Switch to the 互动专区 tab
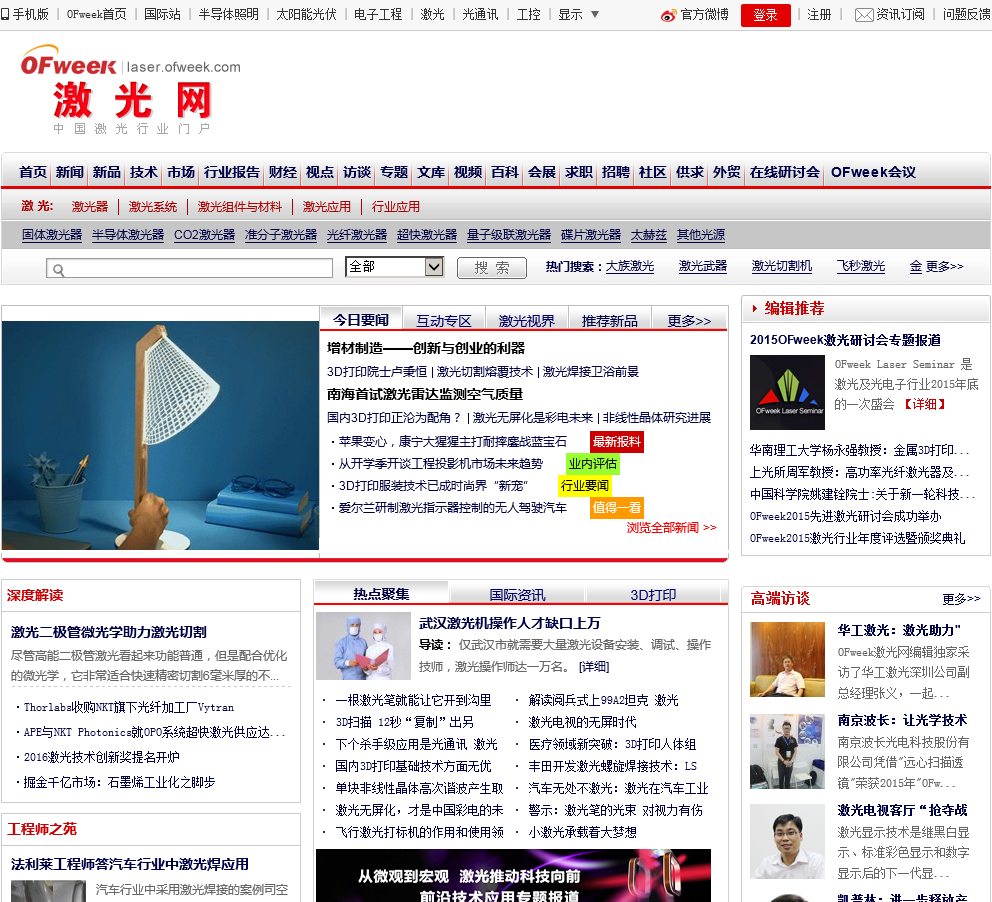Image resolution: width=992 pixels, height=902 pixels. 443,321
